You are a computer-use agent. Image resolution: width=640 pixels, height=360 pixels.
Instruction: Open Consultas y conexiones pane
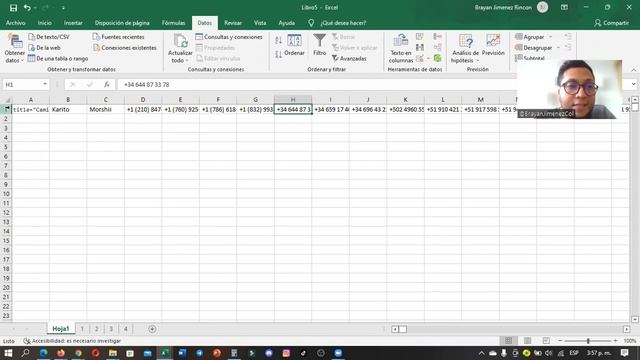pyautogui.click(x=229, y=37)
